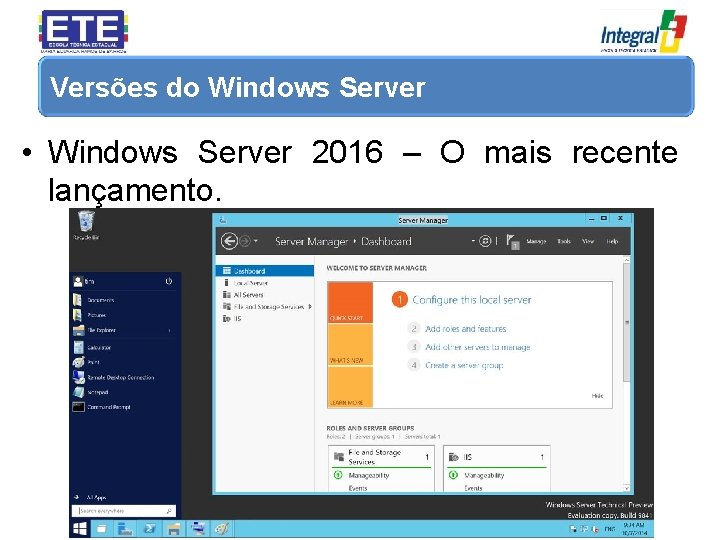Select Local Server in the sidebar
Image resolution: width=720 pixels, height=540 pixels.
click(265, 283)
